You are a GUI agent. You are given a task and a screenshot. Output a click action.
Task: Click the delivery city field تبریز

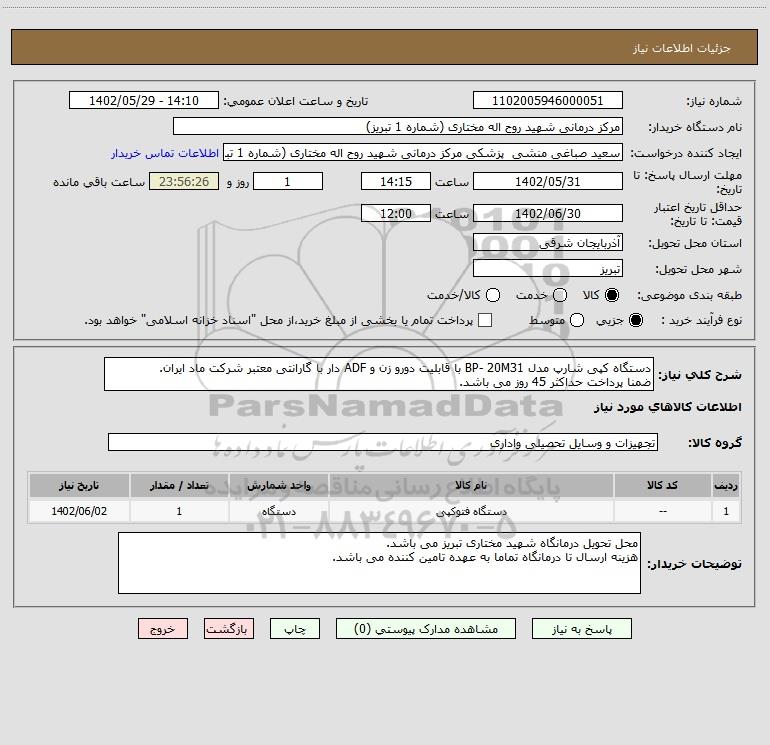[548, 268]
